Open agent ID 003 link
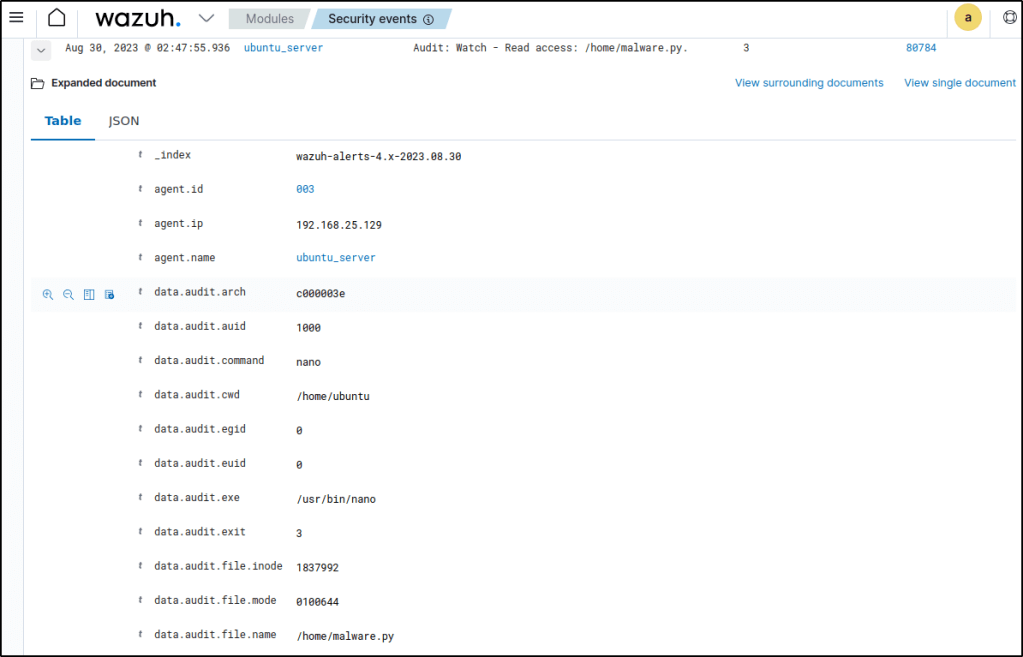 point(306,189)
